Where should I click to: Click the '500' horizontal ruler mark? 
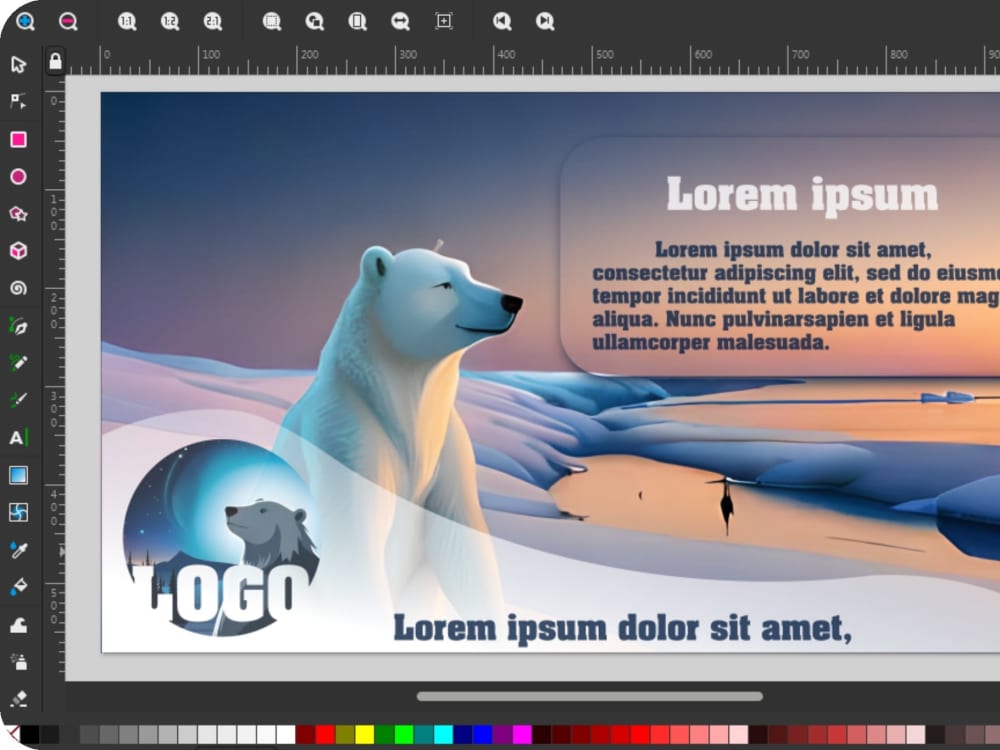(x=605, y=55)
